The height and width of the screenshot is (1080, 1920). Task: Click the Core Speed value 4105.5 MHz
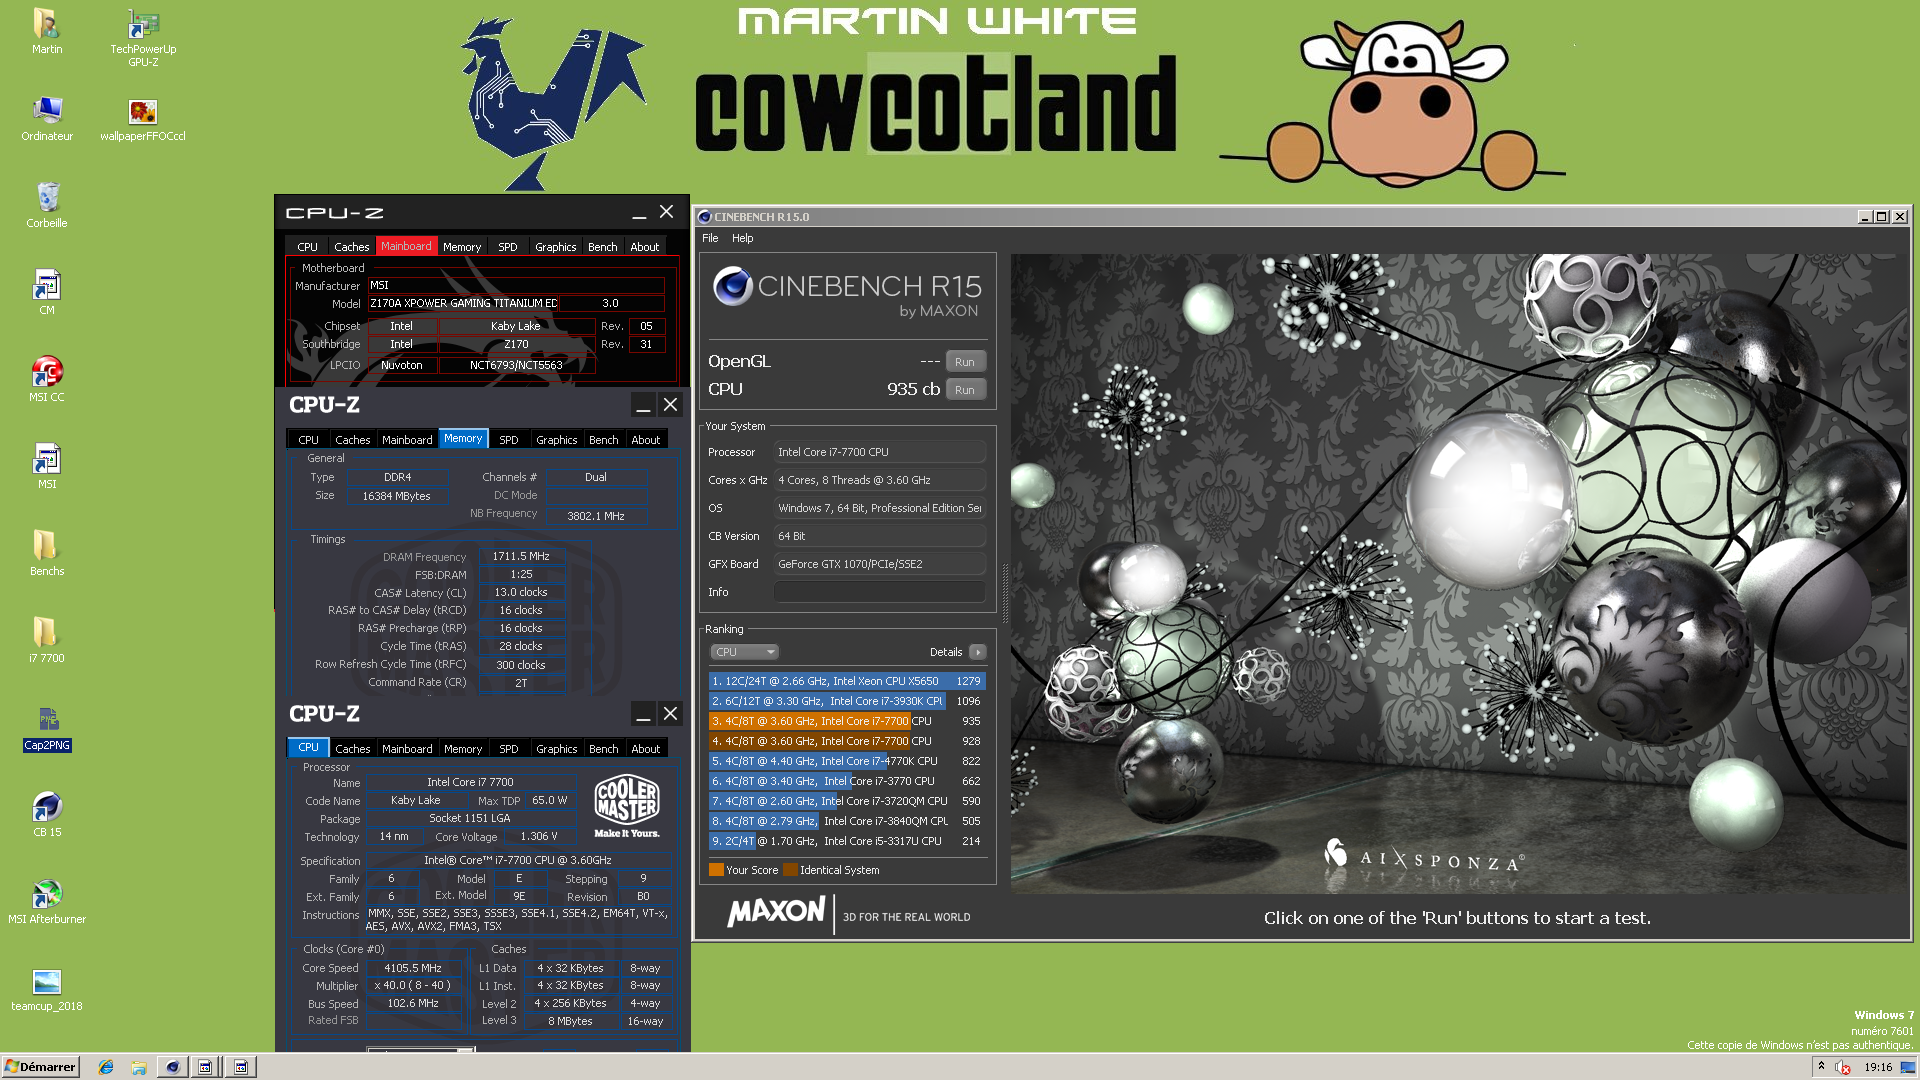tap(413, 968)
